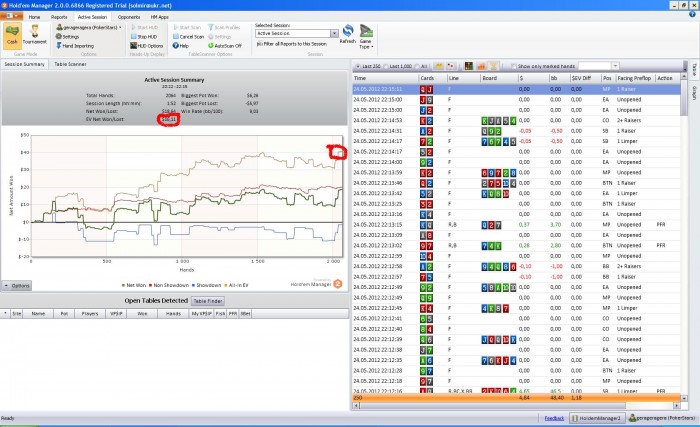Select the hand at 24.05.2012 22:14:53
This screenshot has height=427, width=700.
tap(517, 121)
